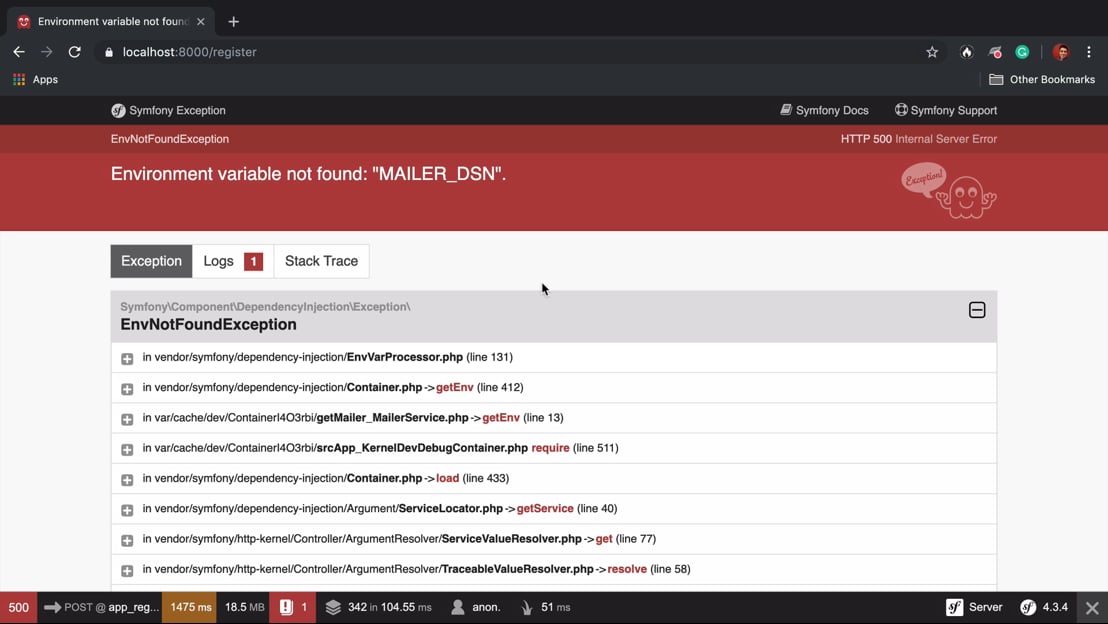The height and width of the screenshot is (624, 1108).
Task: Open the Symfony Docs link
Action: [x=824, y=110]
